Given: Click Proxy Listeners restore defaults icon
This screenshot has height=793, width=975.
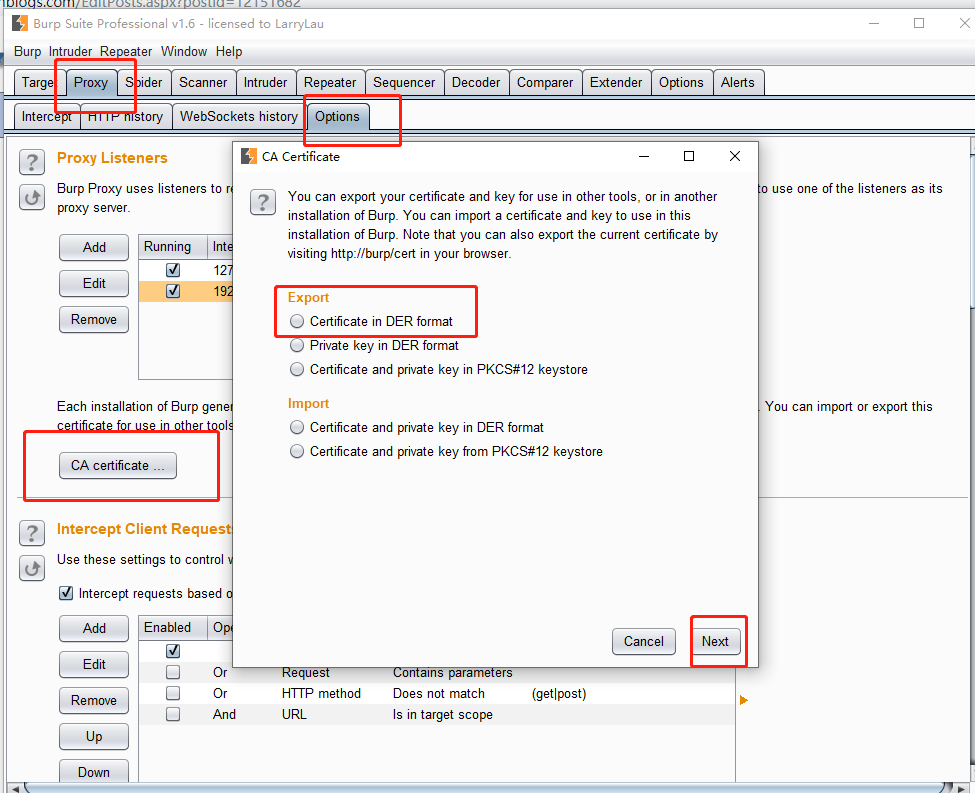Looking at the screenshot, I should click(x=32, y=198).
